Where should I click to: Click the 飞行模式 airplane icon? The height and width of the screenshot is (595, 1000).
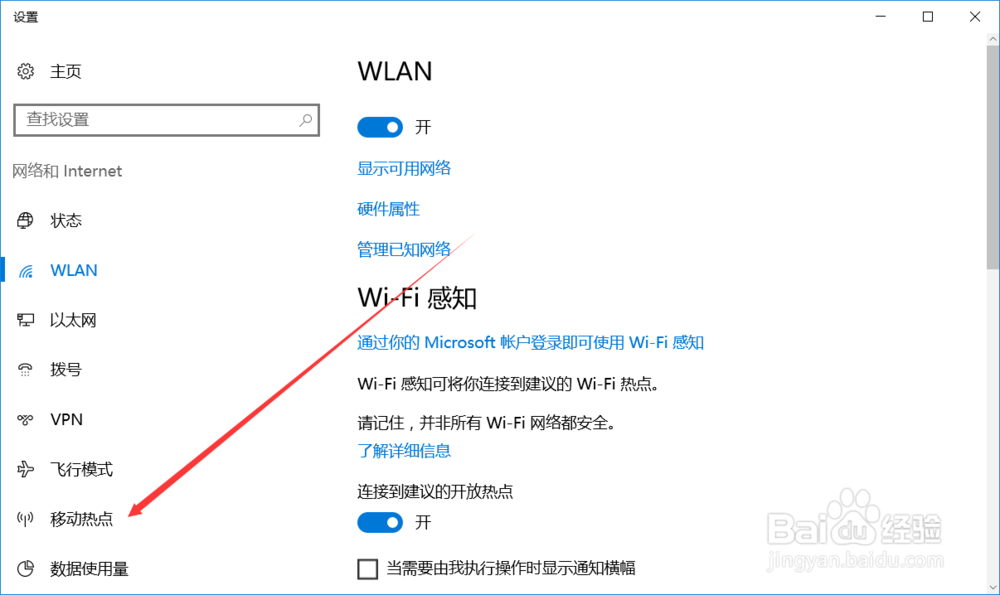click(26, 469)
